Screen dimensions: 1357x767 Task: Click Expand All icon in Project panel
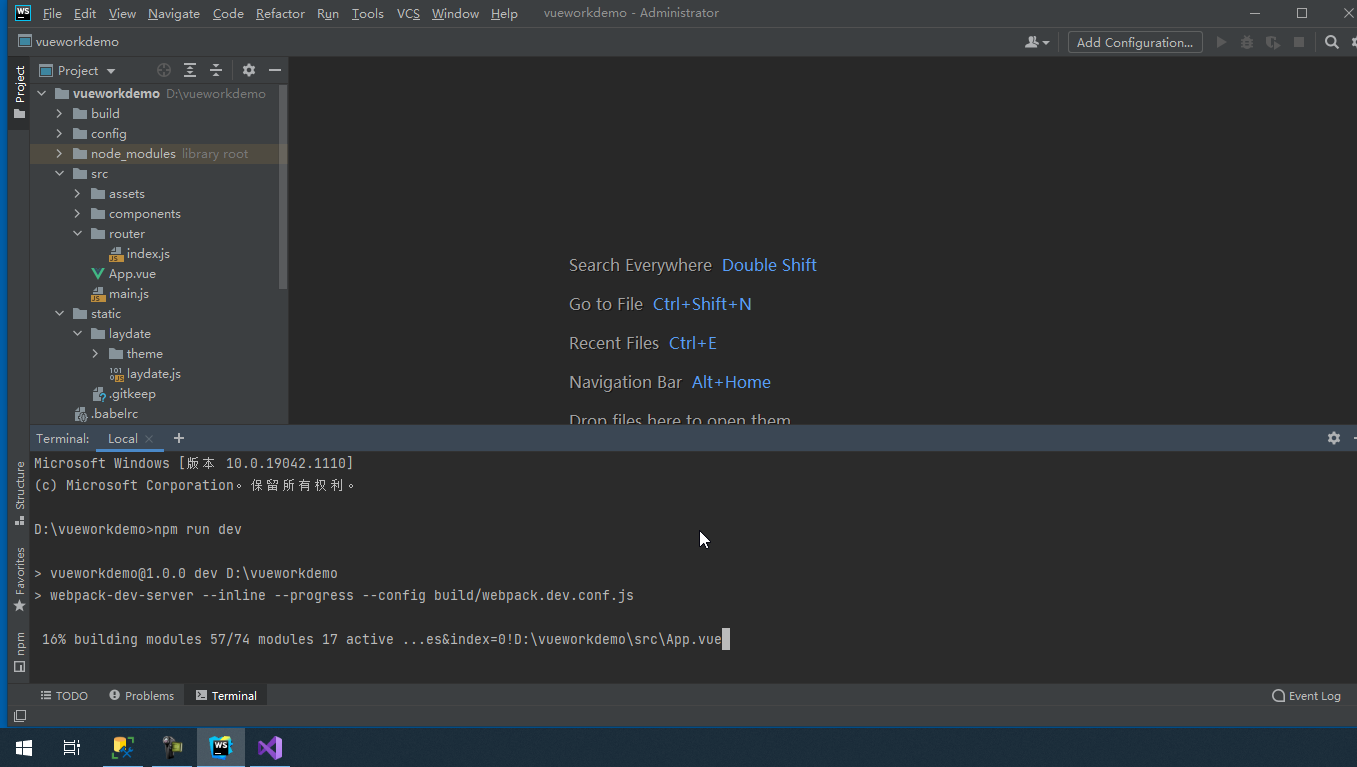190,70
